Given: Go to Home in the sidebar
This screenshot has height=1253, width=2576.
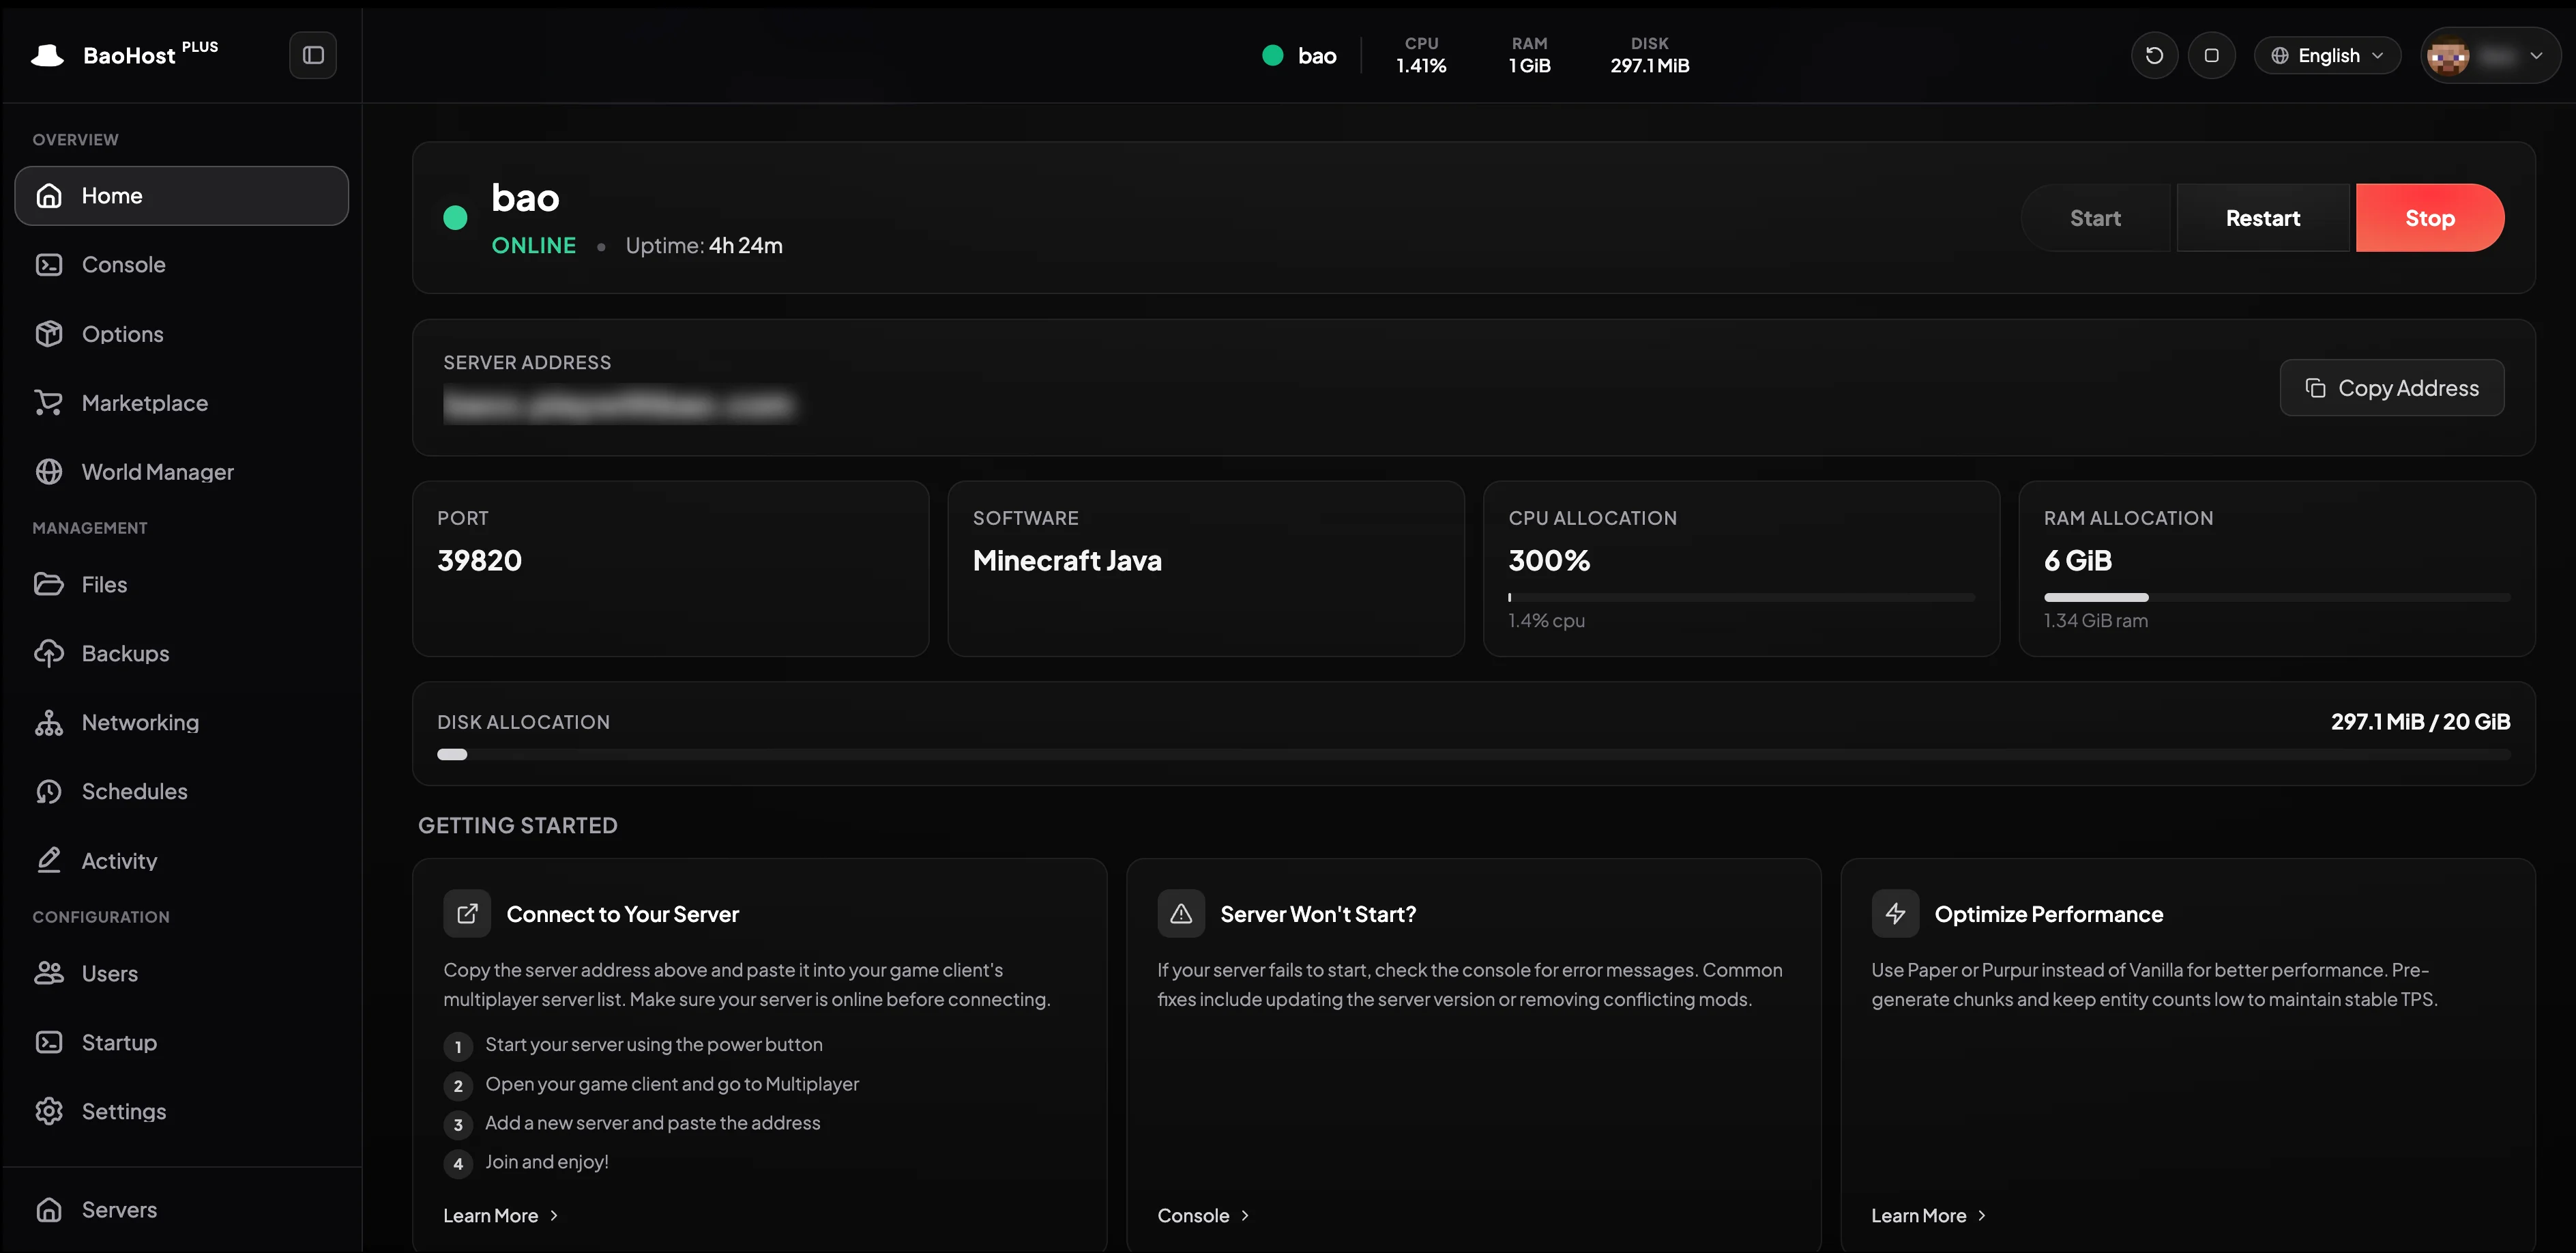Looking at the screenshot, I should coord(181,195).
